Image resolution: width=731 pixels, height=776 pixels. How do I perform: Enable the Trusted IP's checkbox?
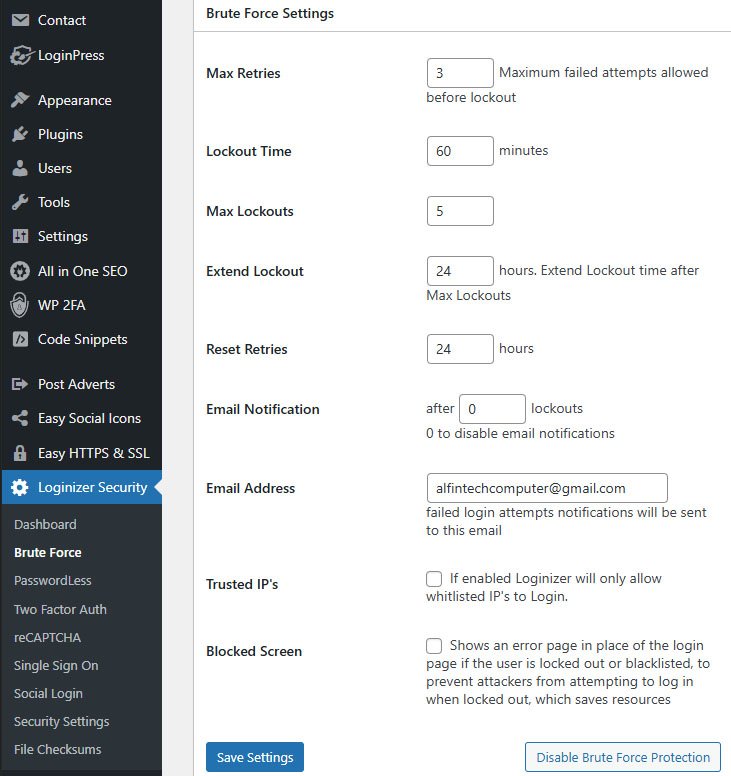click(434, 579)
